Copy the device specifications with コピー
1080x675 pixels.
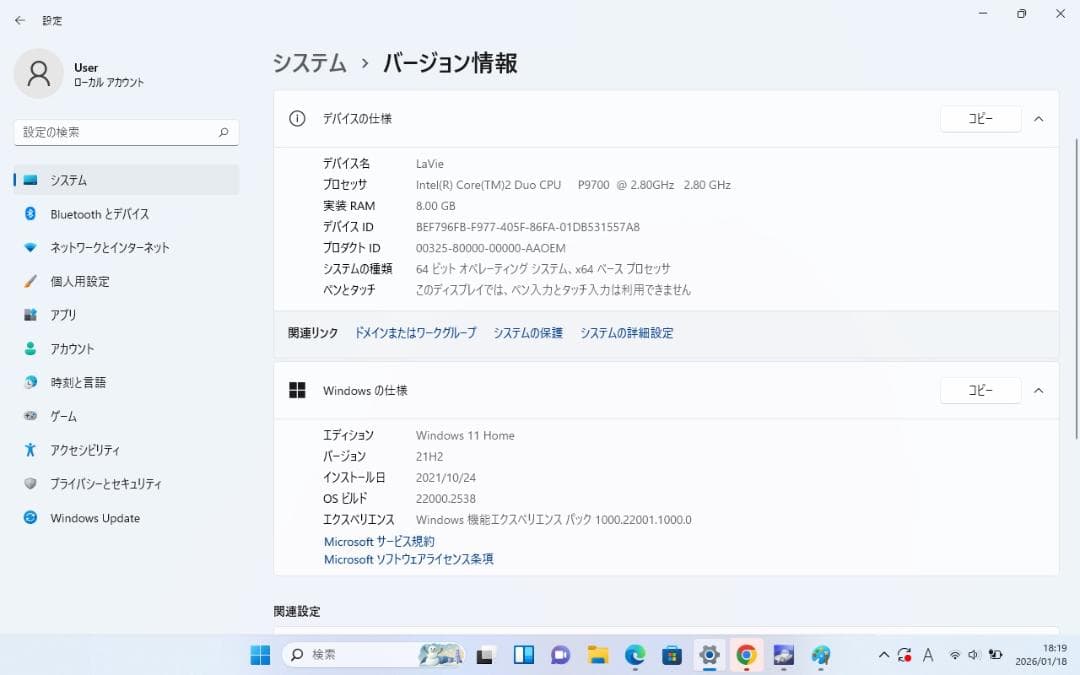979,118
